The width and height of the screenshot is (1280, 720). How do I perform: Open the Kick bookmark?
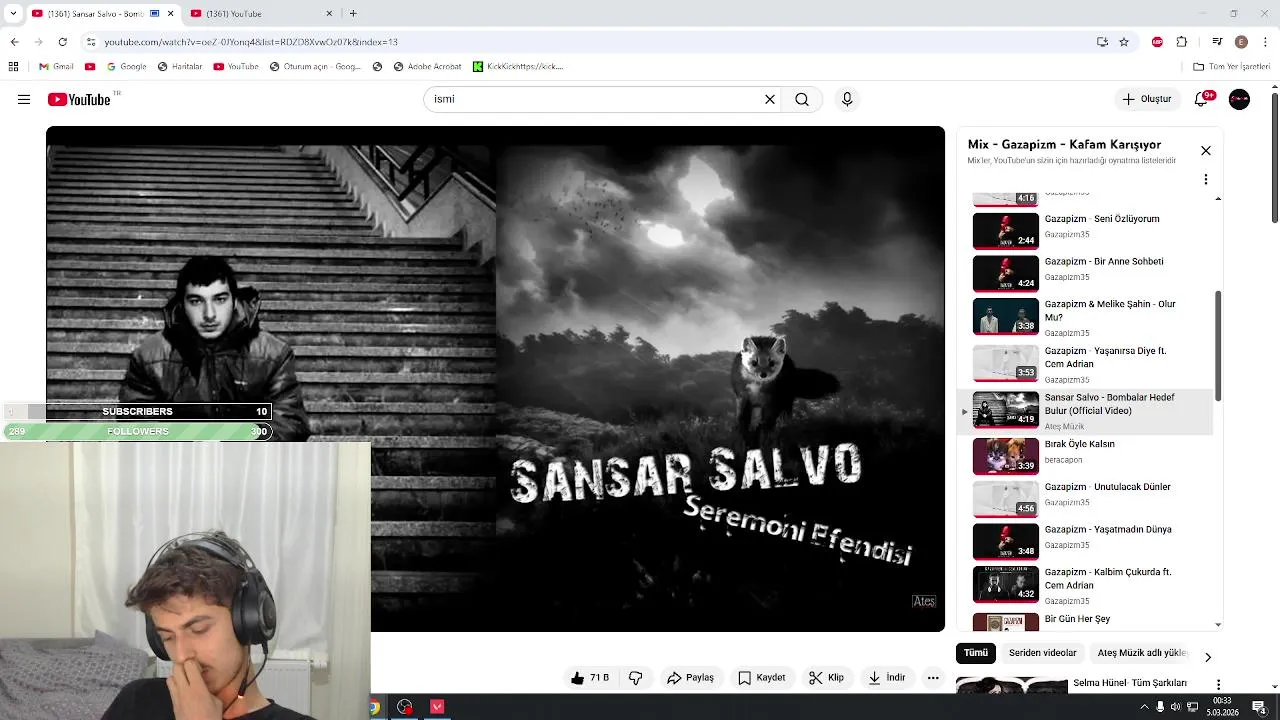518,67
